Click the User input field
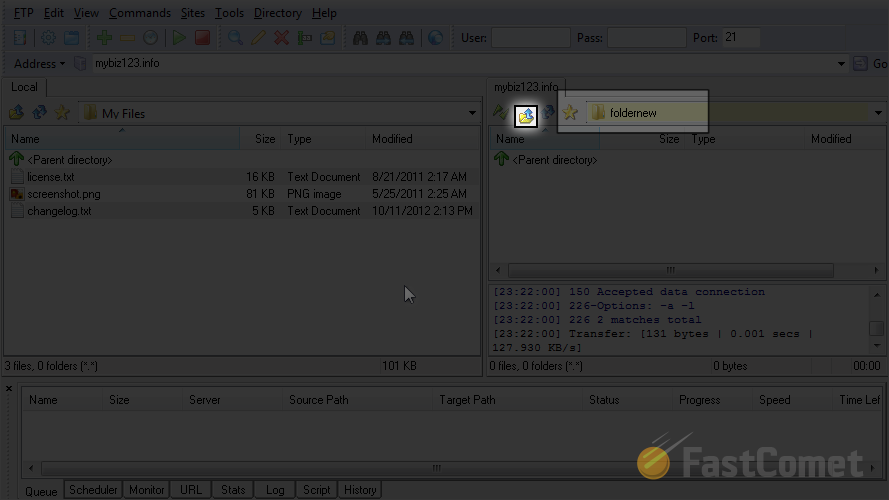889x500 pixels. (x=531, y=38)
